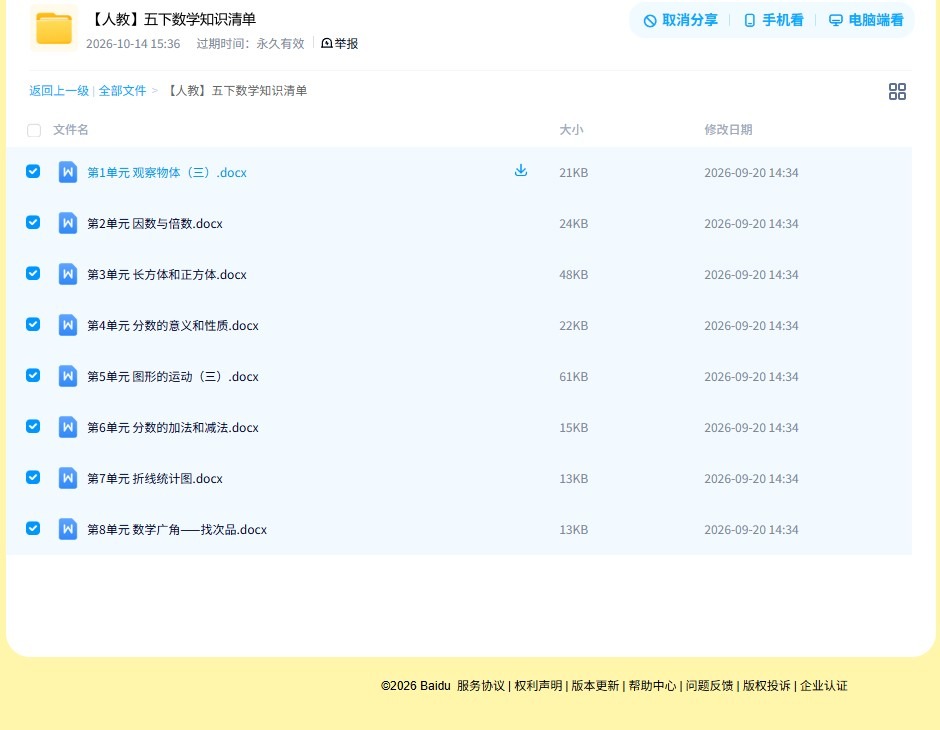This screenshot has height=730, width=940.
Task: Uncheck 第1单元 观察物体（三）.docx checkbox
Action: [x=33, y=171]
